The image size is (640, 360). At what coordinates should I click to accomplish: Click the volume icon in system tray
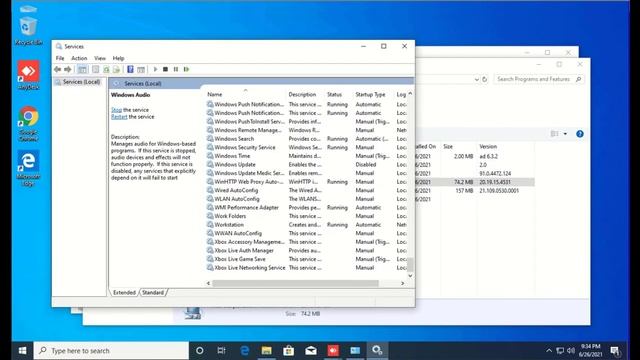tap(571, 351)
